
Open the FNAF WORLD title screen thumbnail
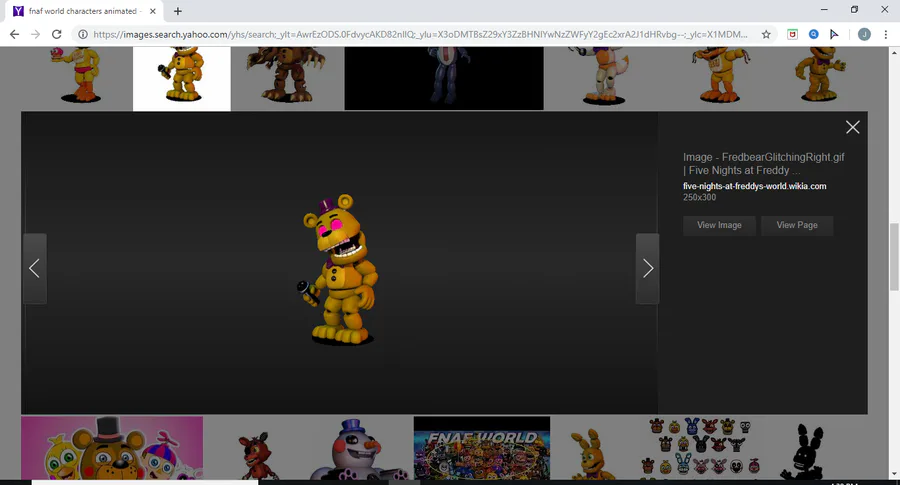(x=482, y=448)
